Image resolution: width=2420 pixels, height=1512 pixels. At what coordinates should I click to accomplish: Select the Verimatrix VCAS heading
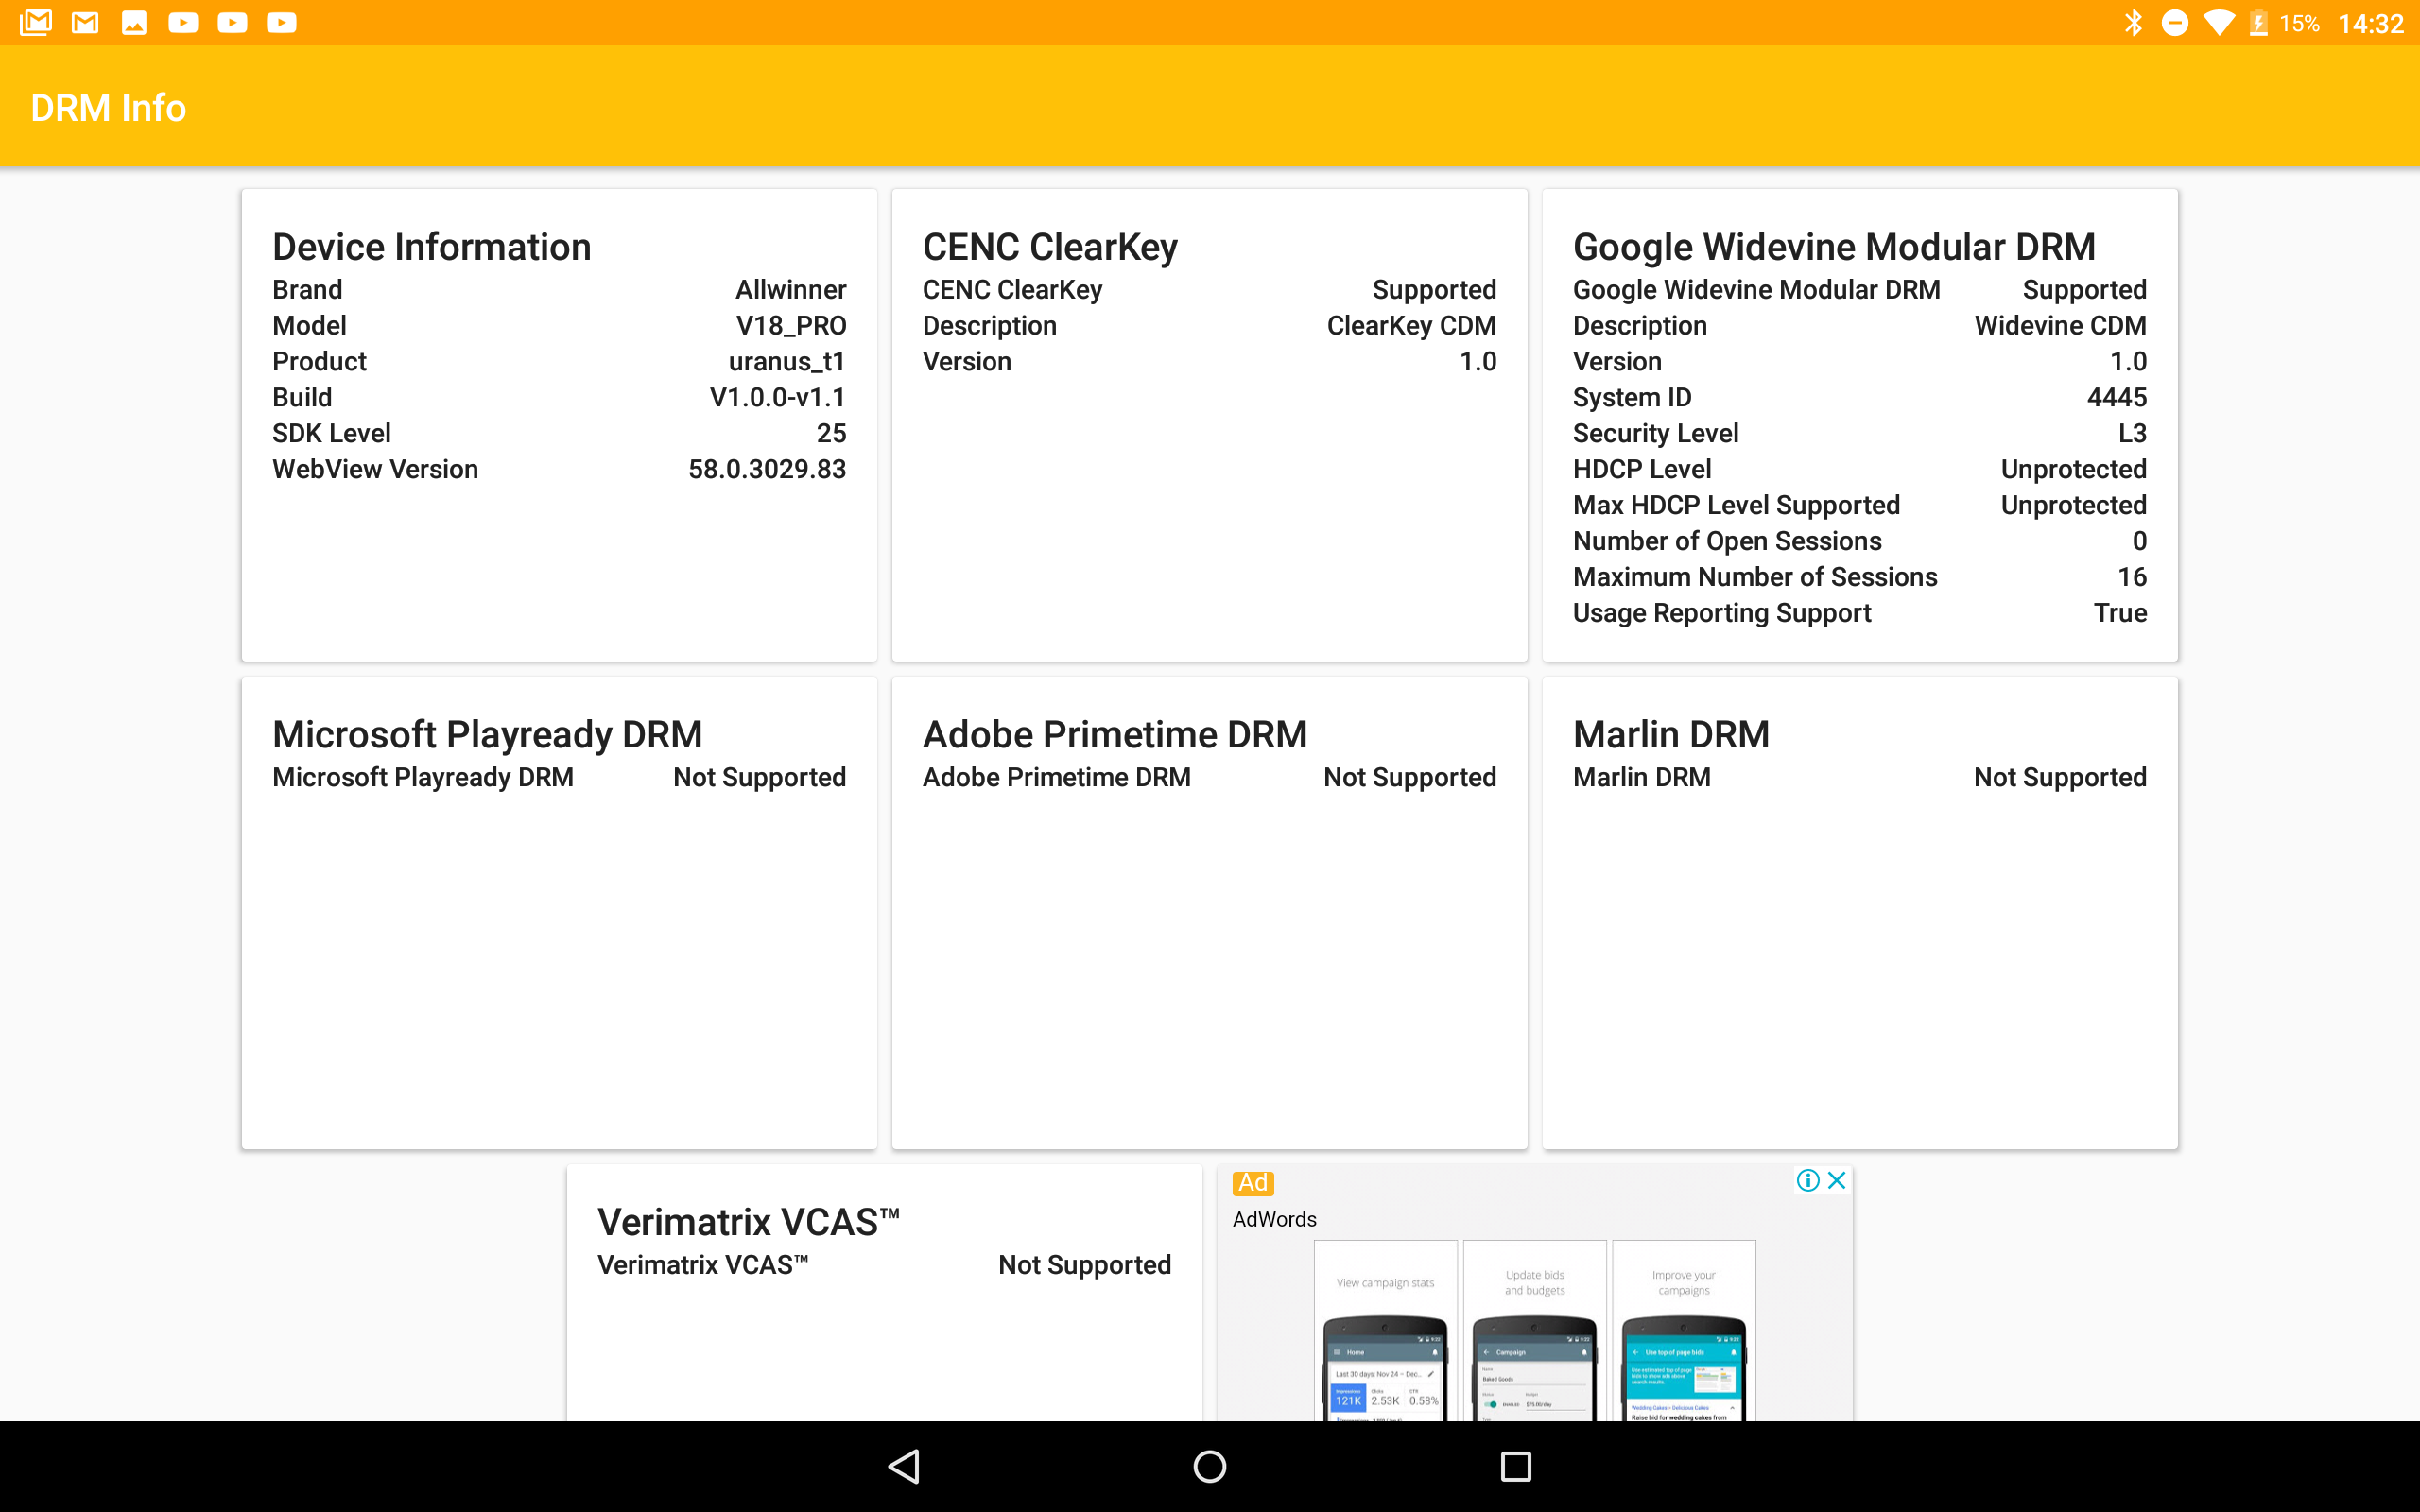[x=749, y=1222]
